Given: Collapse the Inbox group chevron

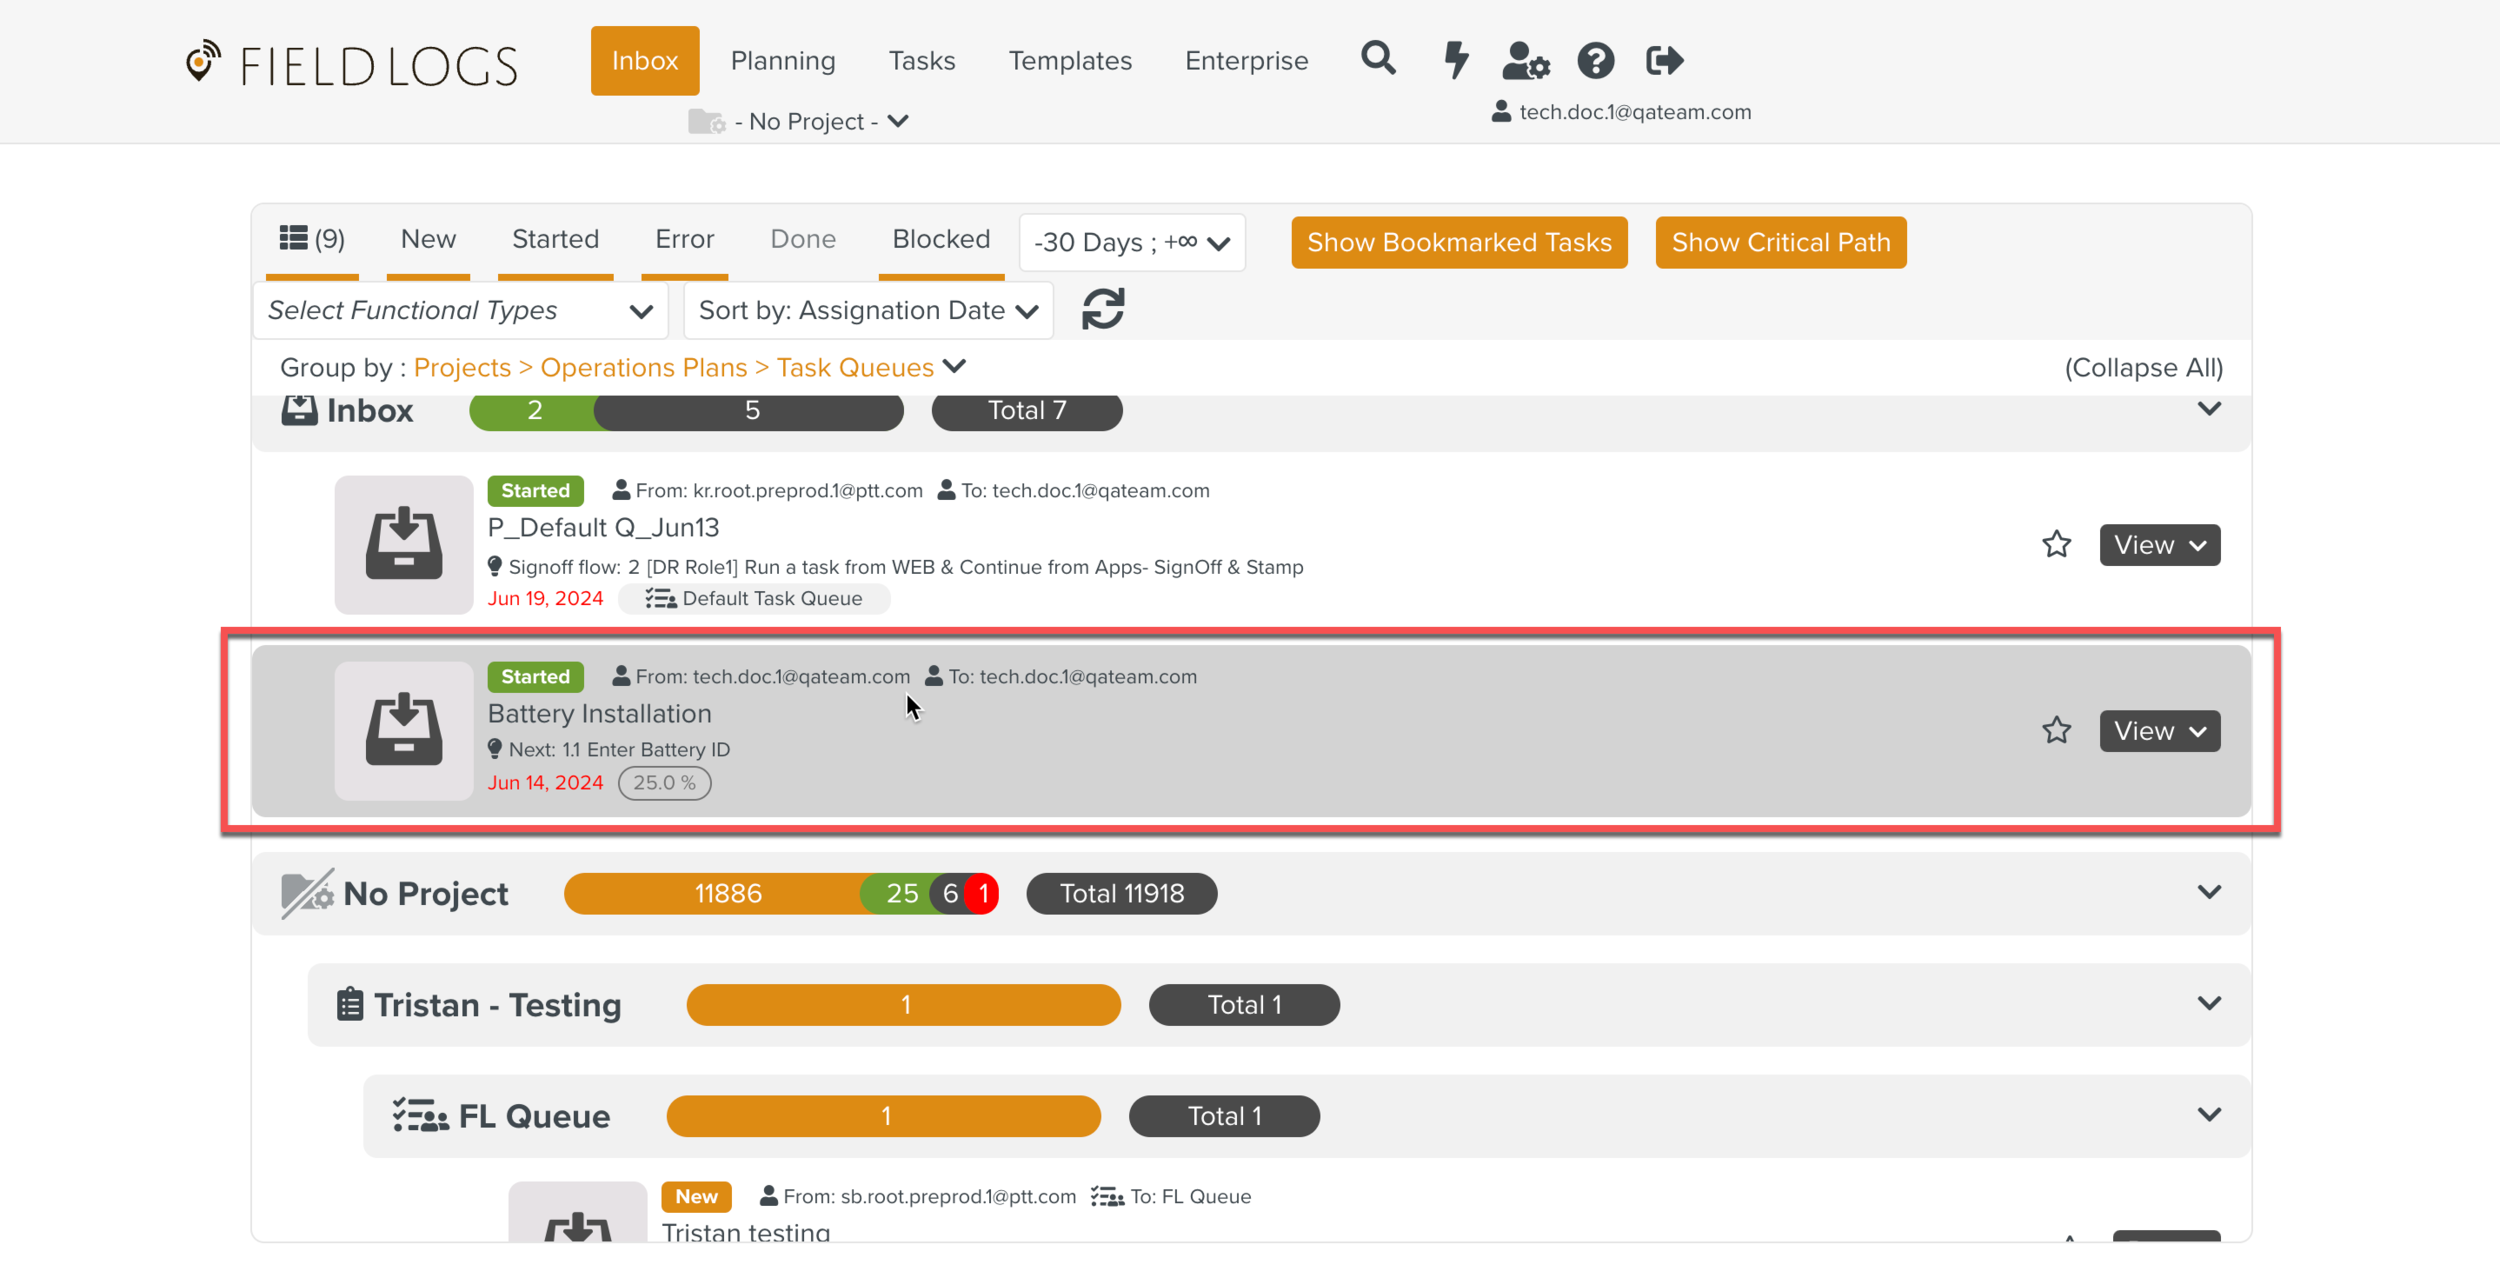Looking at the screenshot, I should click(x=2209, y=408).
